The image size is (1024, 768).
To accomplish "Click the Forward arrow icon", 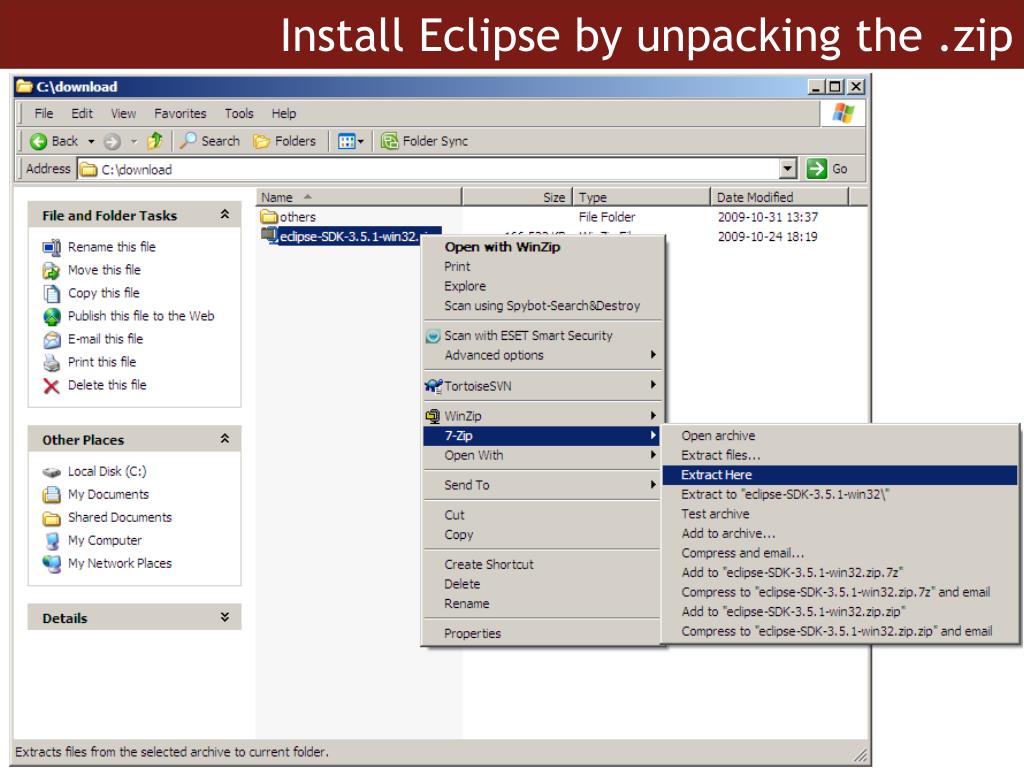I will coord(112,141).
